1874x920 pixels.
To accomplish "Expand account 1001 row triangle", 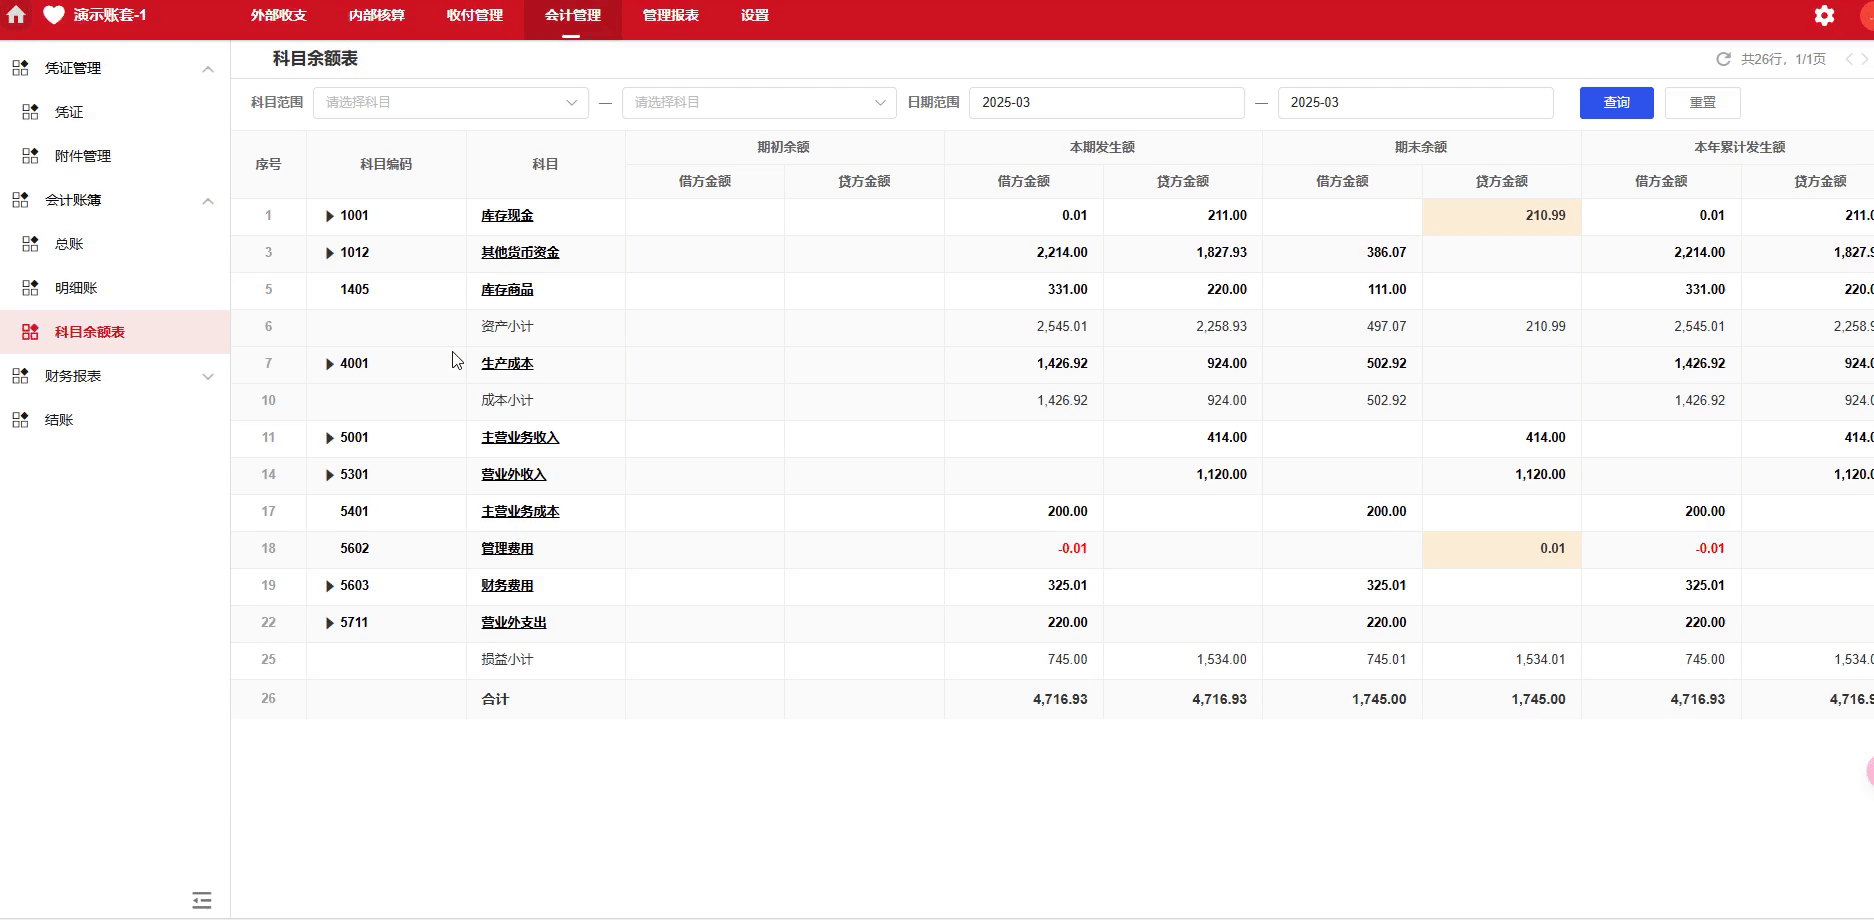I will tap(329, 216).
